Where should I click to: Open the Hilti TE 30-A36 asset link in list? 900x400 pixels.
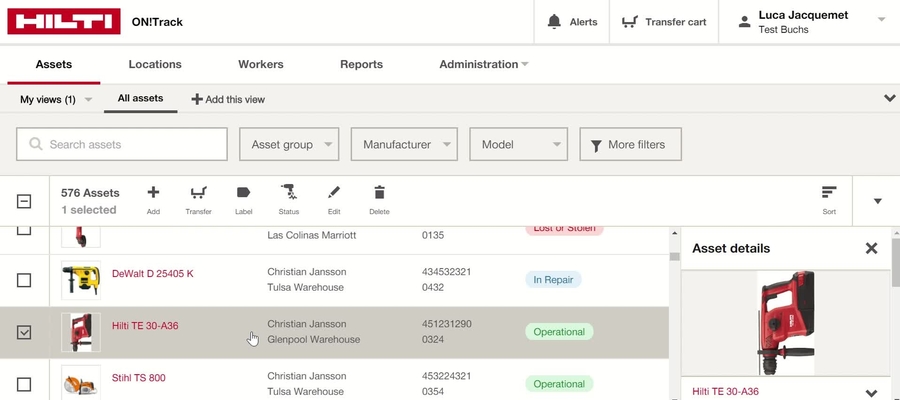point(145,326)
